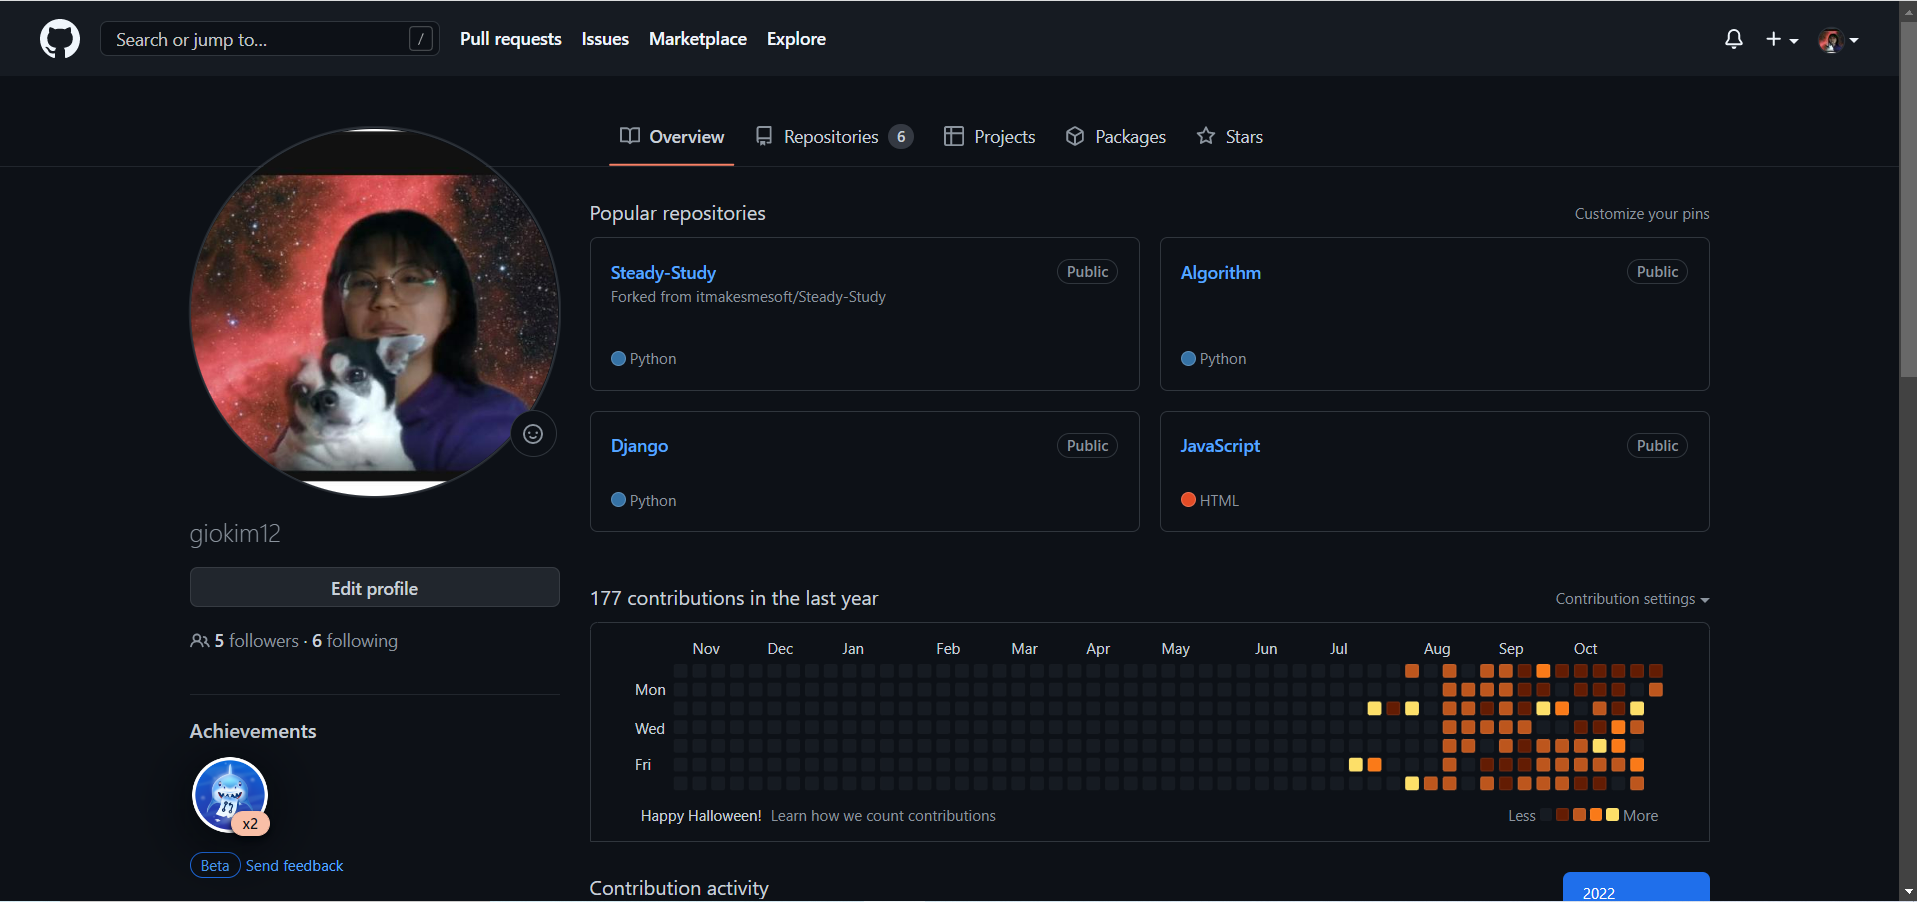Open the Django repository

pyautogui.click(x=639, y=446)
